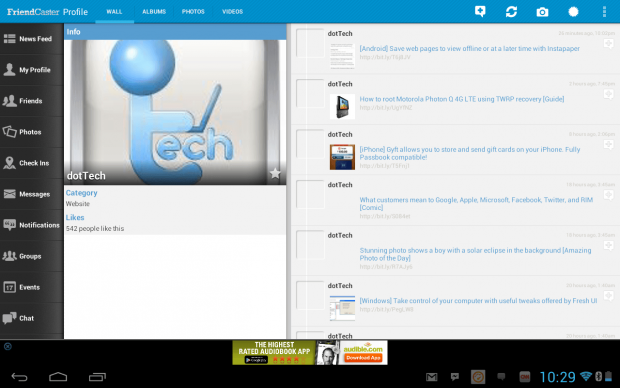
Task: Tap '542 people like this' text
Action: (x=95, y=229)
